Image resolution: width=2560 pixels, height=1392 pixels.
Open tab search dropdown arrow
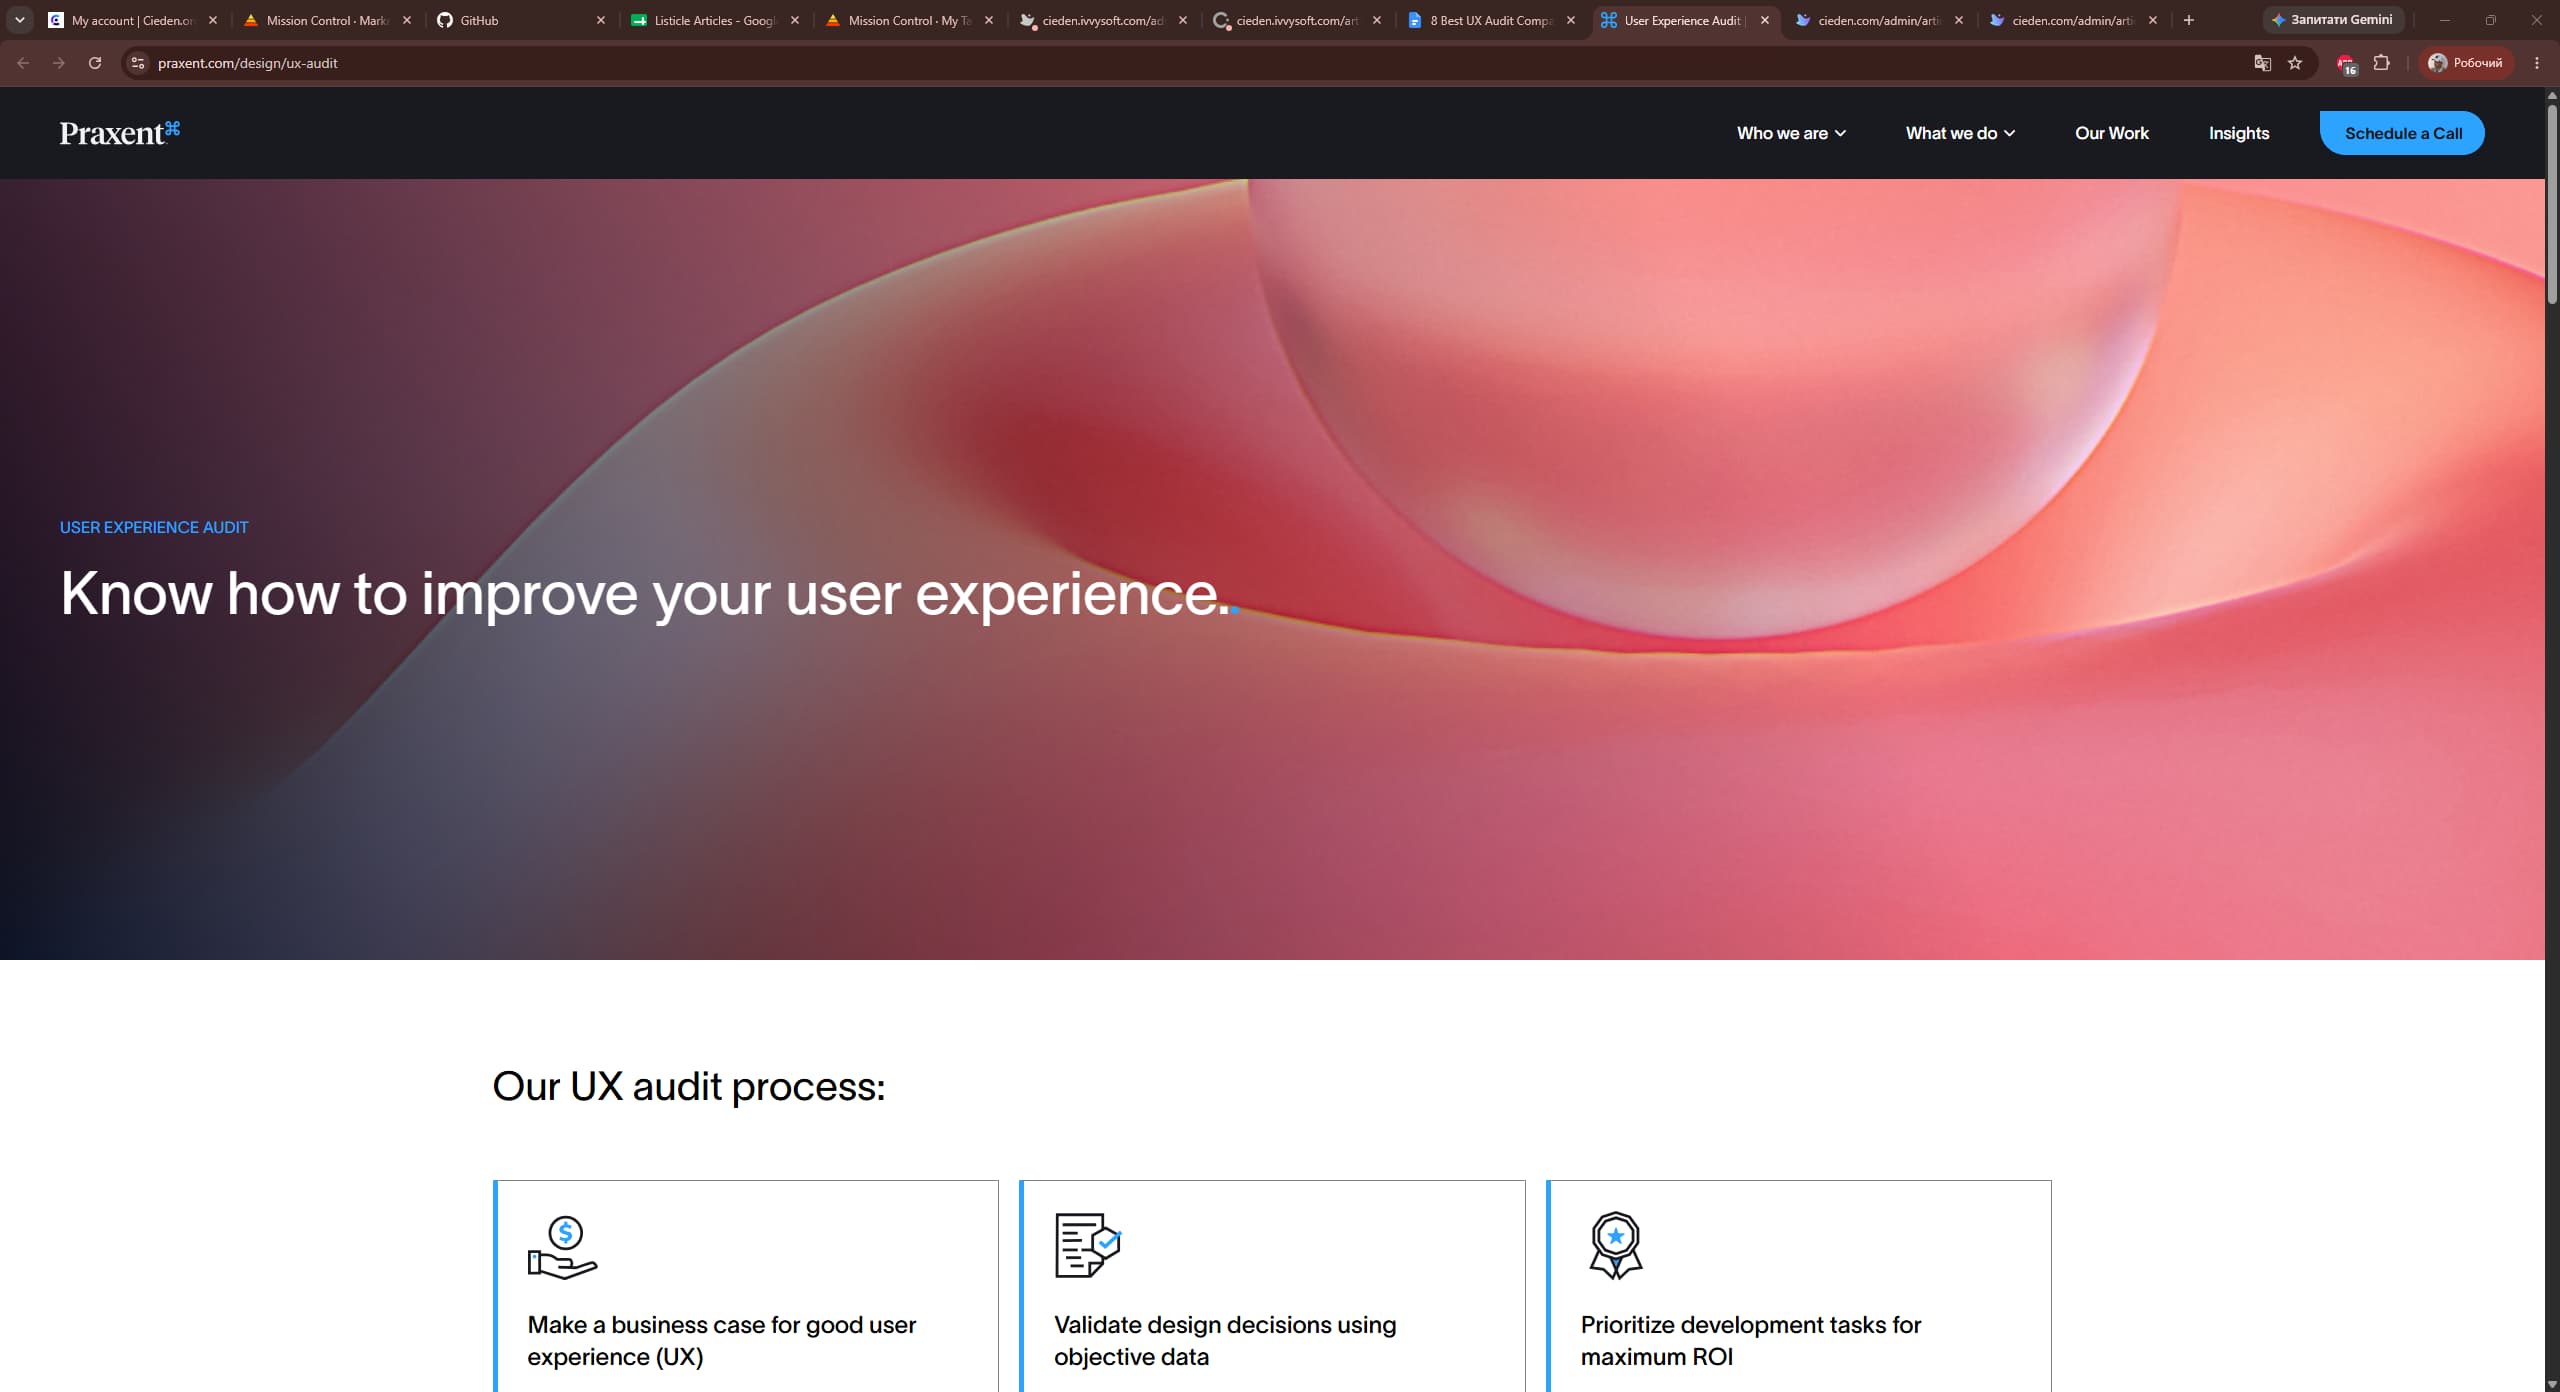[x=19, y=20]
